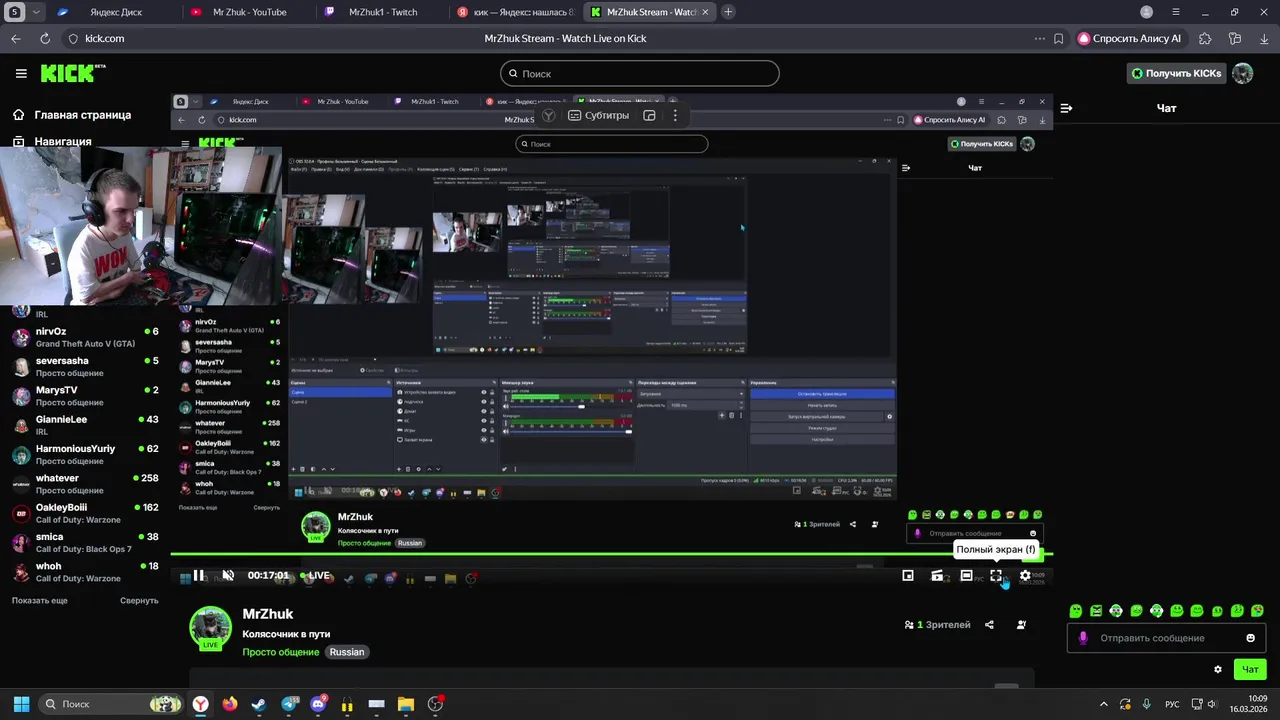This screenshot has height=720, width=1280.
Task: View the 1 Зрителей viewer count
Action: click(x=937, y=625)
